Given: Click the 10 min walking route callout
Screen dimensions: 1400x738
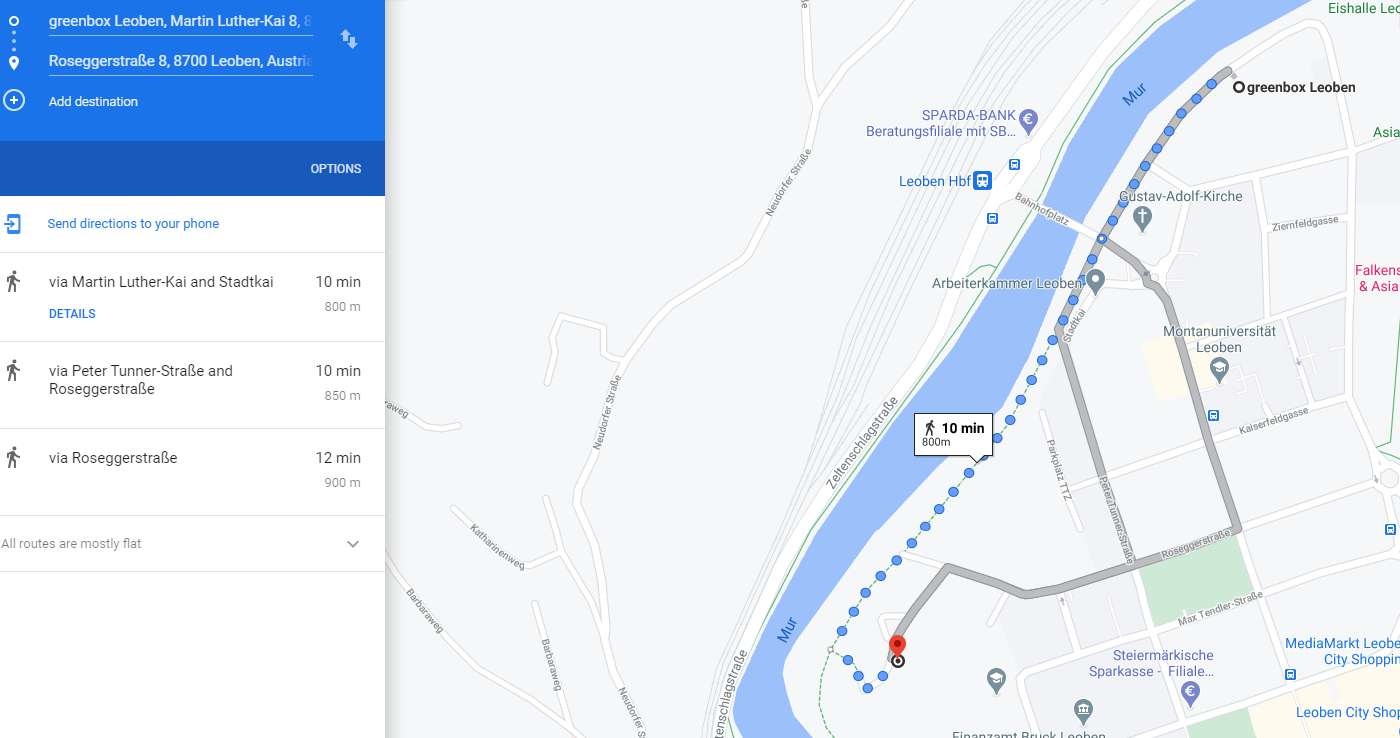Looking at the screenshot, I should 953,434.
